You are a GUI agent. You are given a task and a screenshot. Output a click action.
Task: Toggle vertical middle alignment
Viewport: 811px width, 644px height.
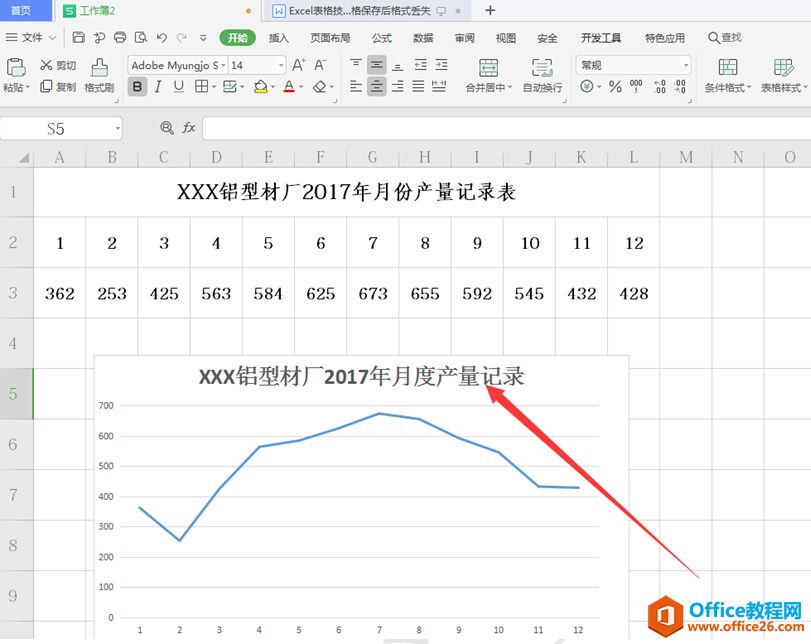pyautogui.click(x=377, y=65)
